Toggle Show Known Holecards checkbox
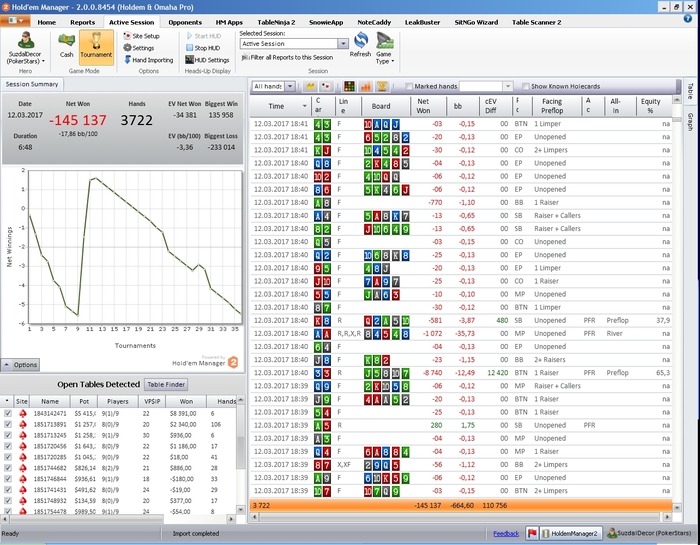700x545 pixels. (x=525, y=87)
